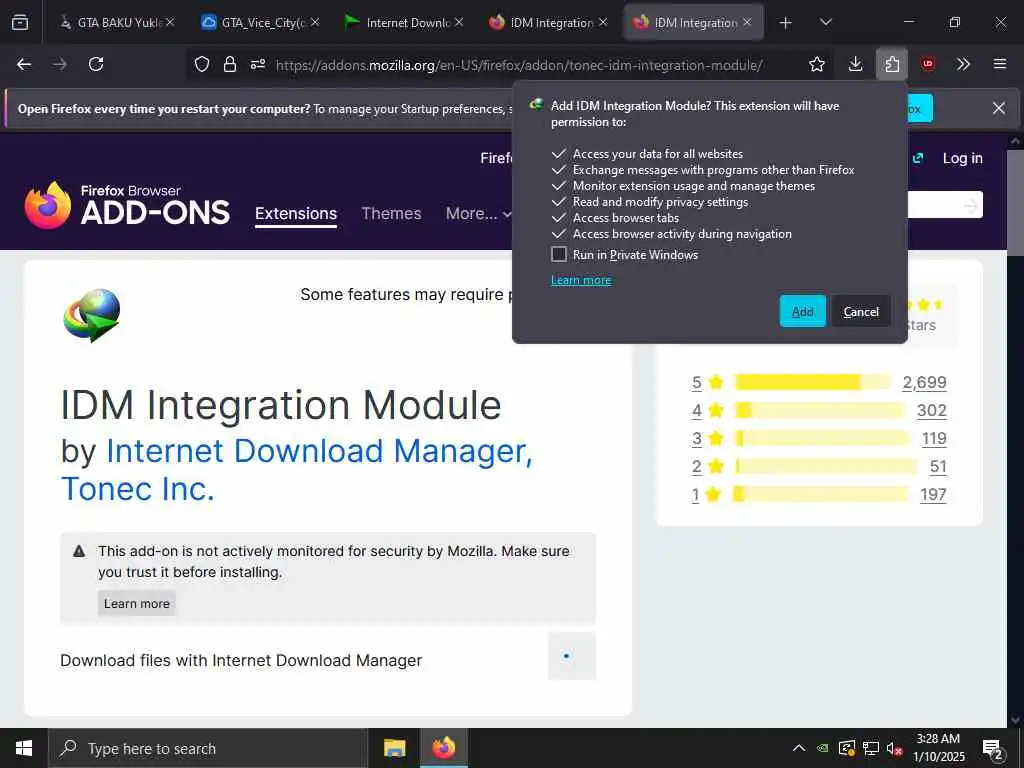Viewport: 1024px width, 768px height.
Task: Click the 4-star rating bar
Action: click(x=820, y=410)
